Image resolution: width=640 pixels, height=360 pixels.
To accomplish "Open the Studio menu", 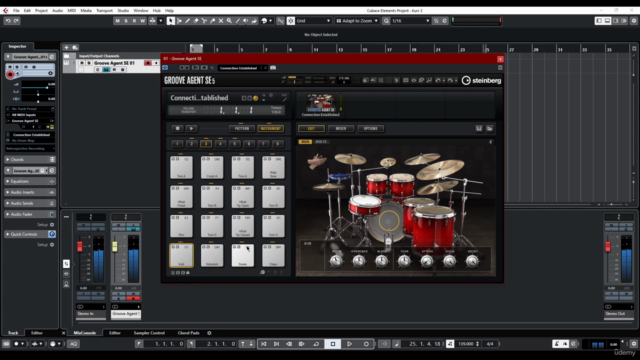I will coord(123,11).
